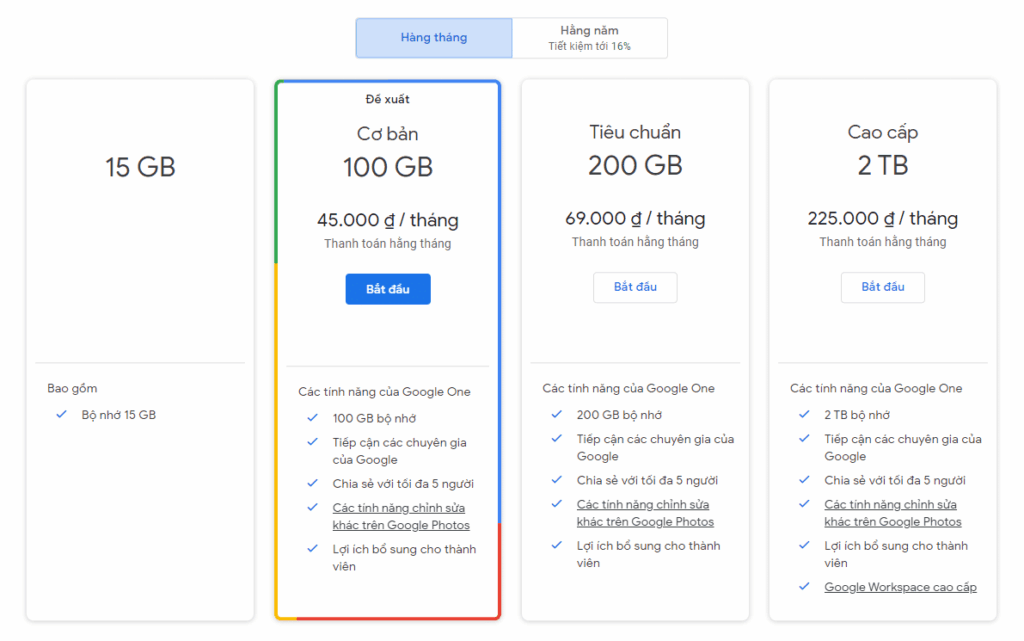Click checkmark beside Tiếp cận các chuyên gia in Cơ bản
The image size is (1024, 641).
tap(312, 442)
